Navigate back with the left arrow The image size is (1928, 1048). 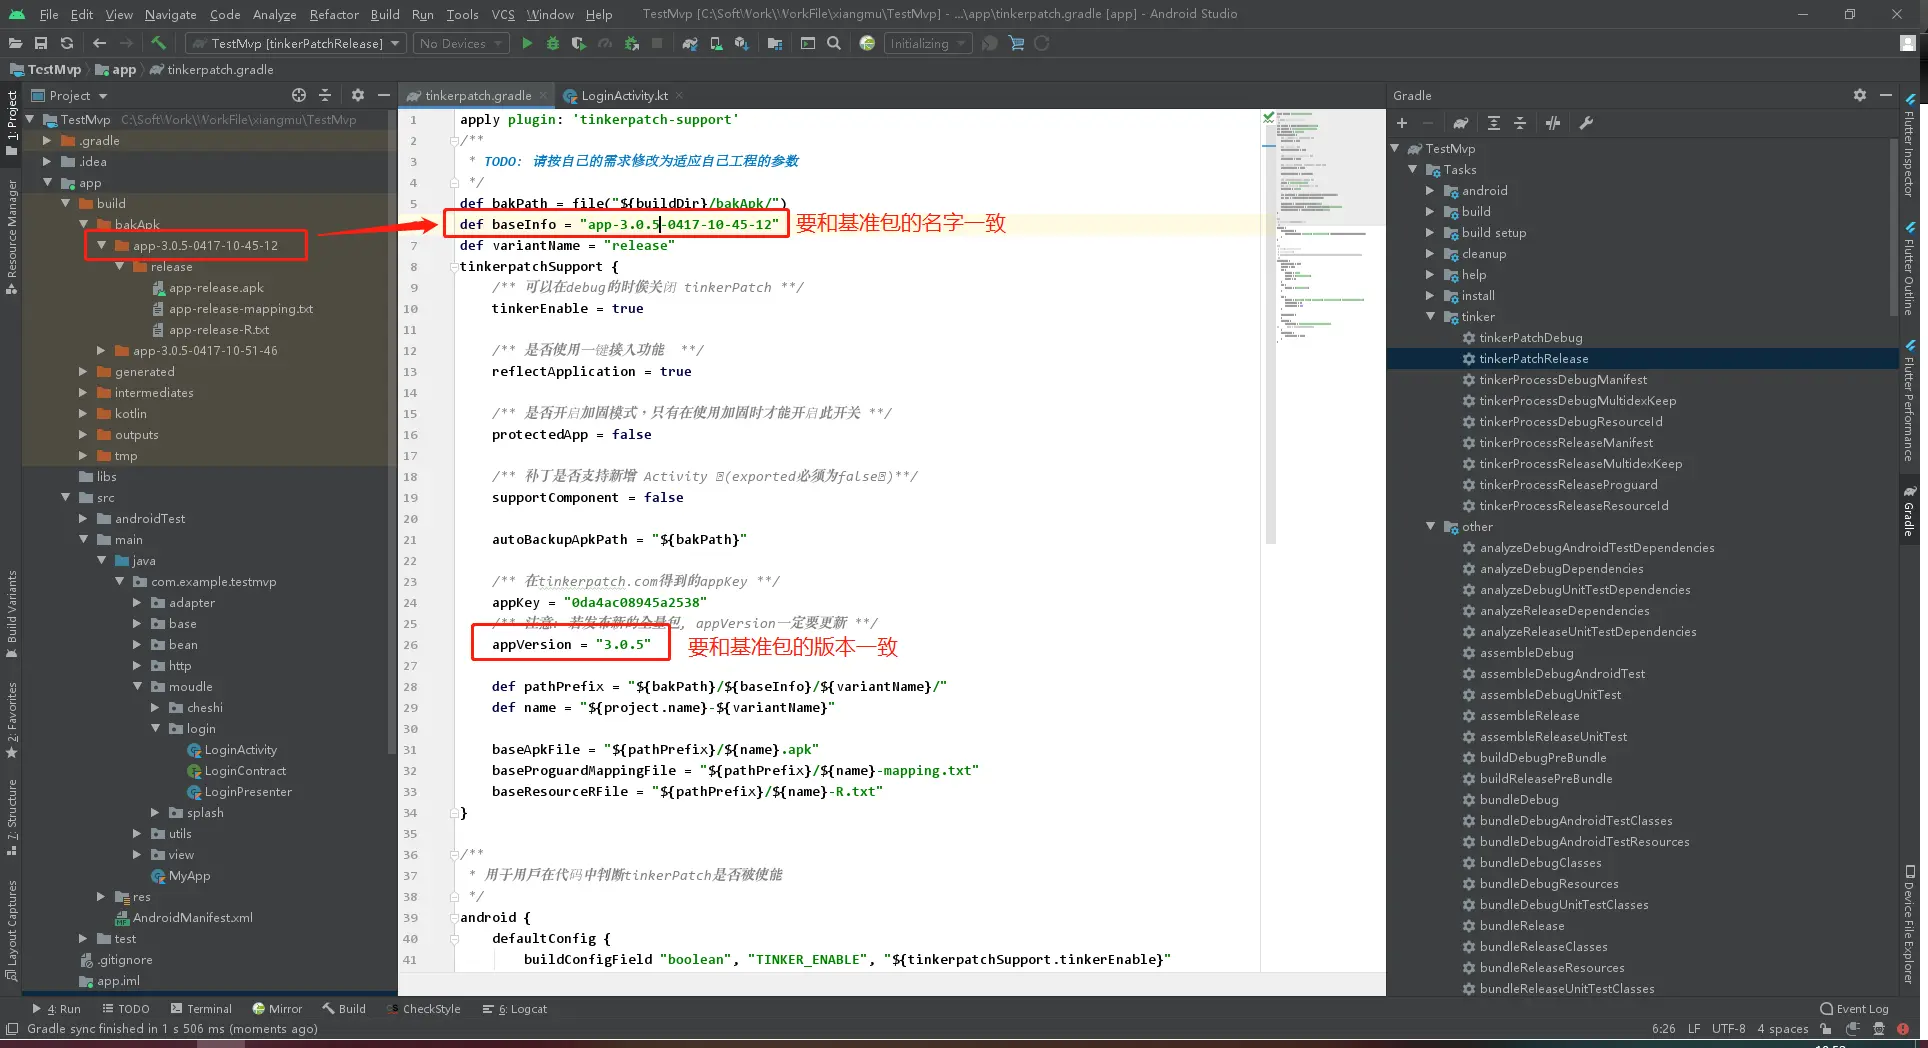point(99,43)
